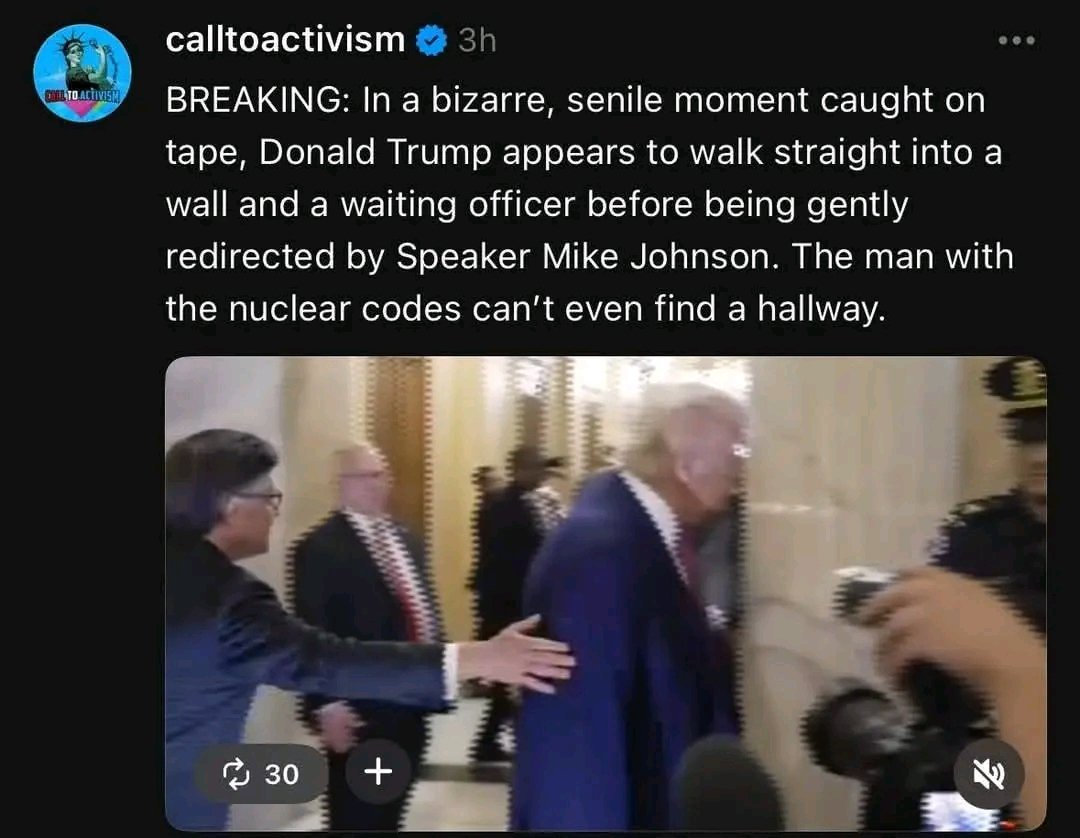Click the calltoactivism username
The width and height of the screenshot is (1080, 838).
(x=285, y=39)
